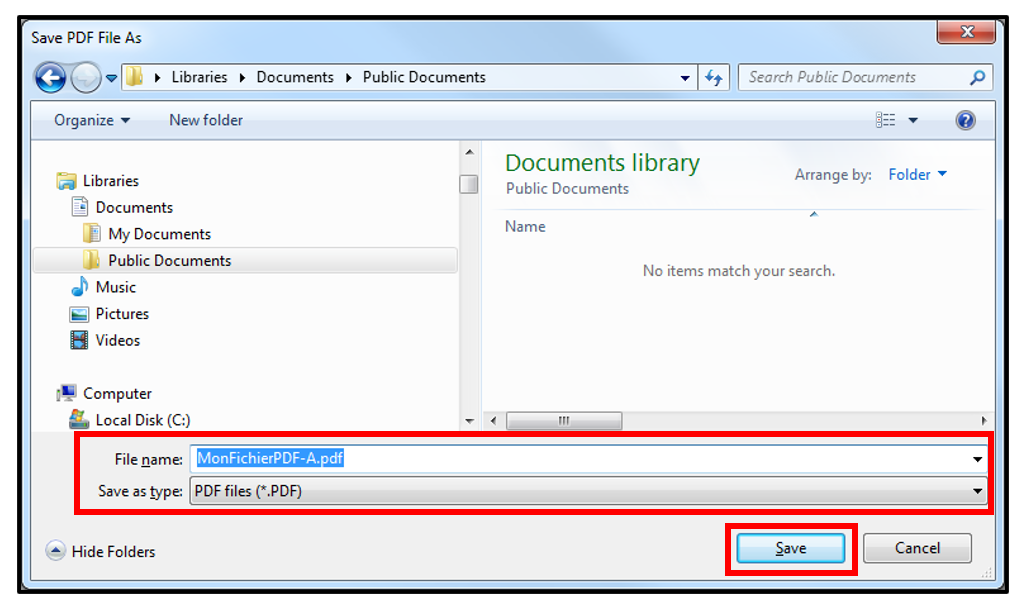Click the Back navigation arrow button
Image resolution: width=1025 pixels, height=608 pixels.
tap(50, 77)
